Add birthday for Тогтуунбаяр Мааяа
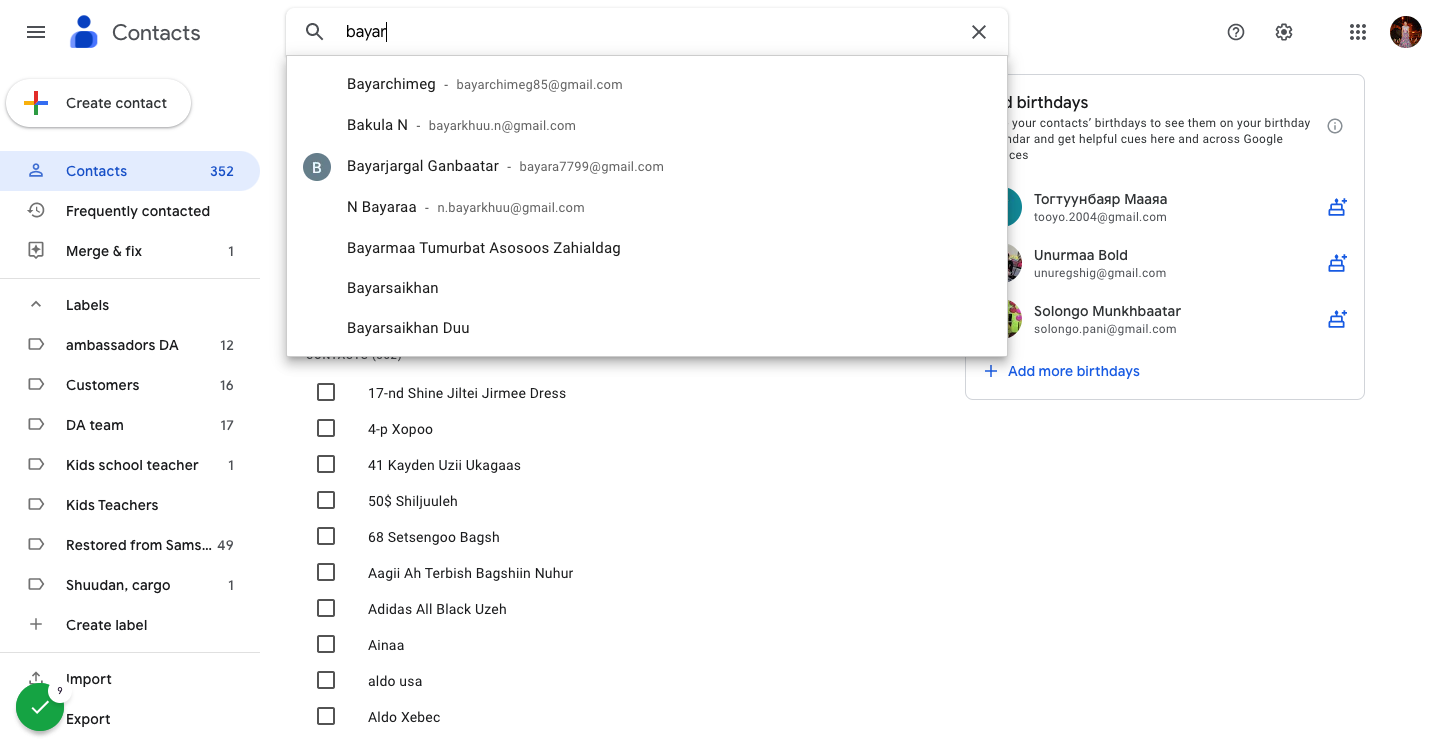1440x739 pixels. [x=1337, y=208]
